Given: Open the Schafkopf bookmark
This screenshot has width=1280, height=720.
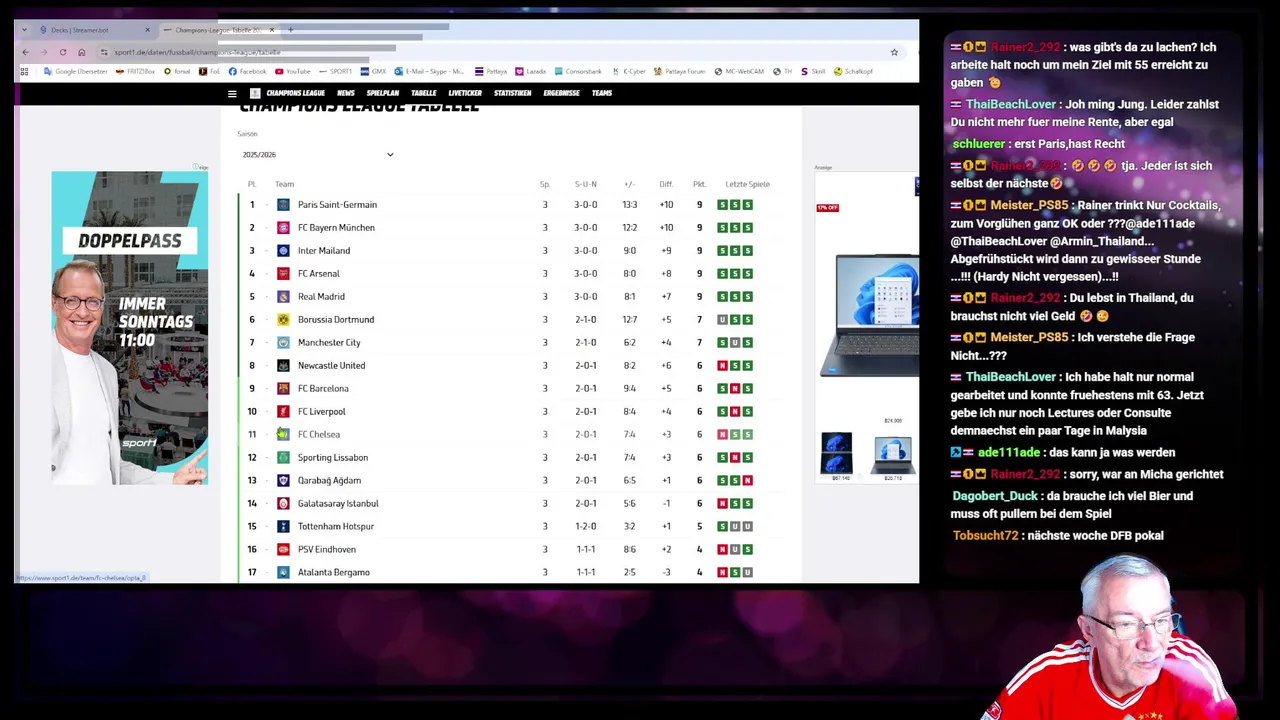Looking at the screenshot, I should click(855, 71).
